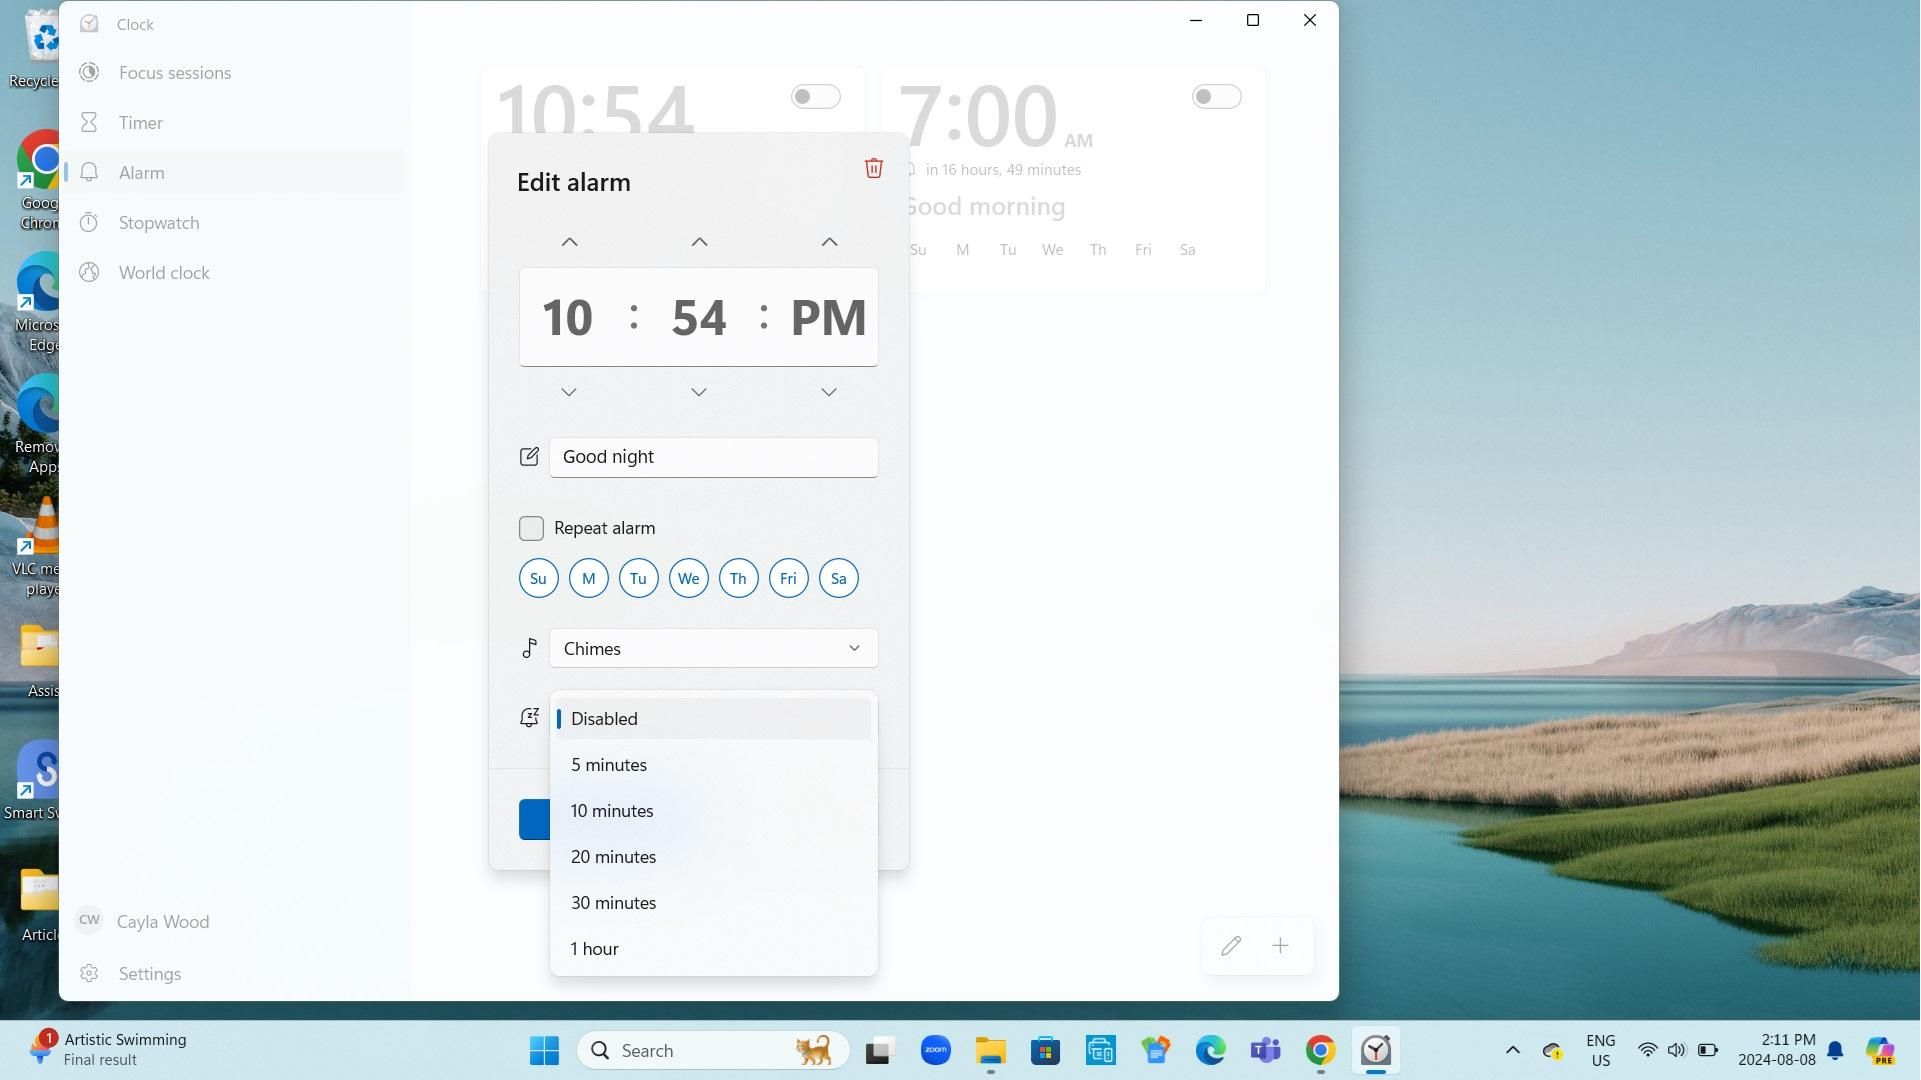Open Timer in the sidebar

[140, 123]
